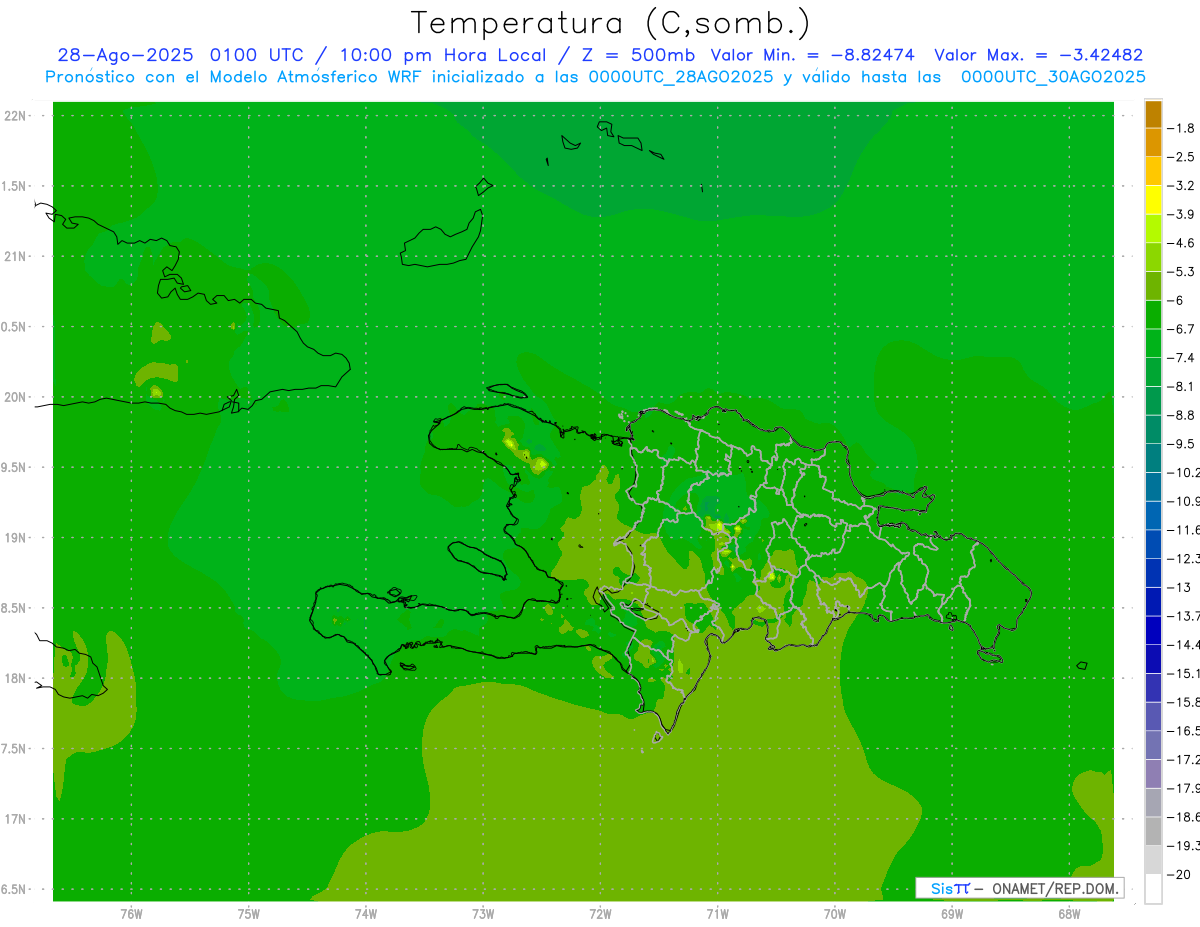The image size is (1200, 927).
Task: Click the "19N" latitude axis label
Action: click(16, 537)
